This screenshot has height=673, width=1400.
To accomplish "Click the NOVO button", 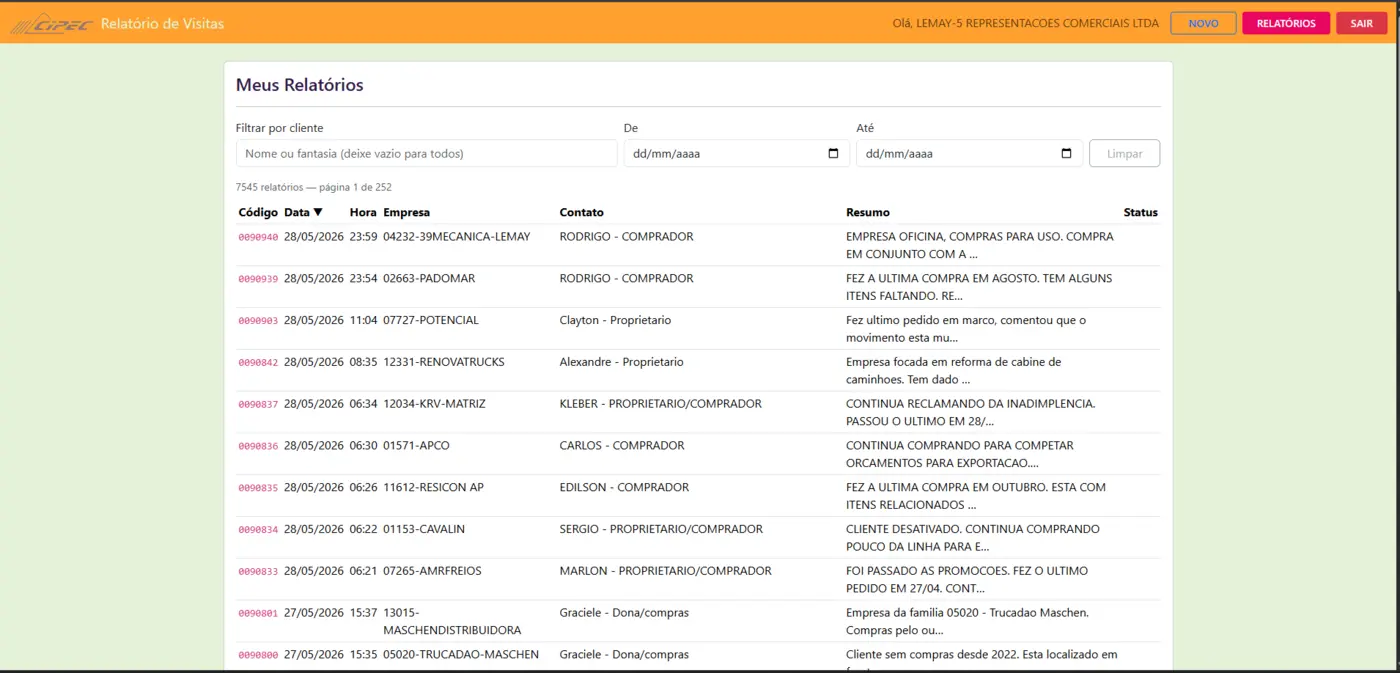I will 1203,23.
